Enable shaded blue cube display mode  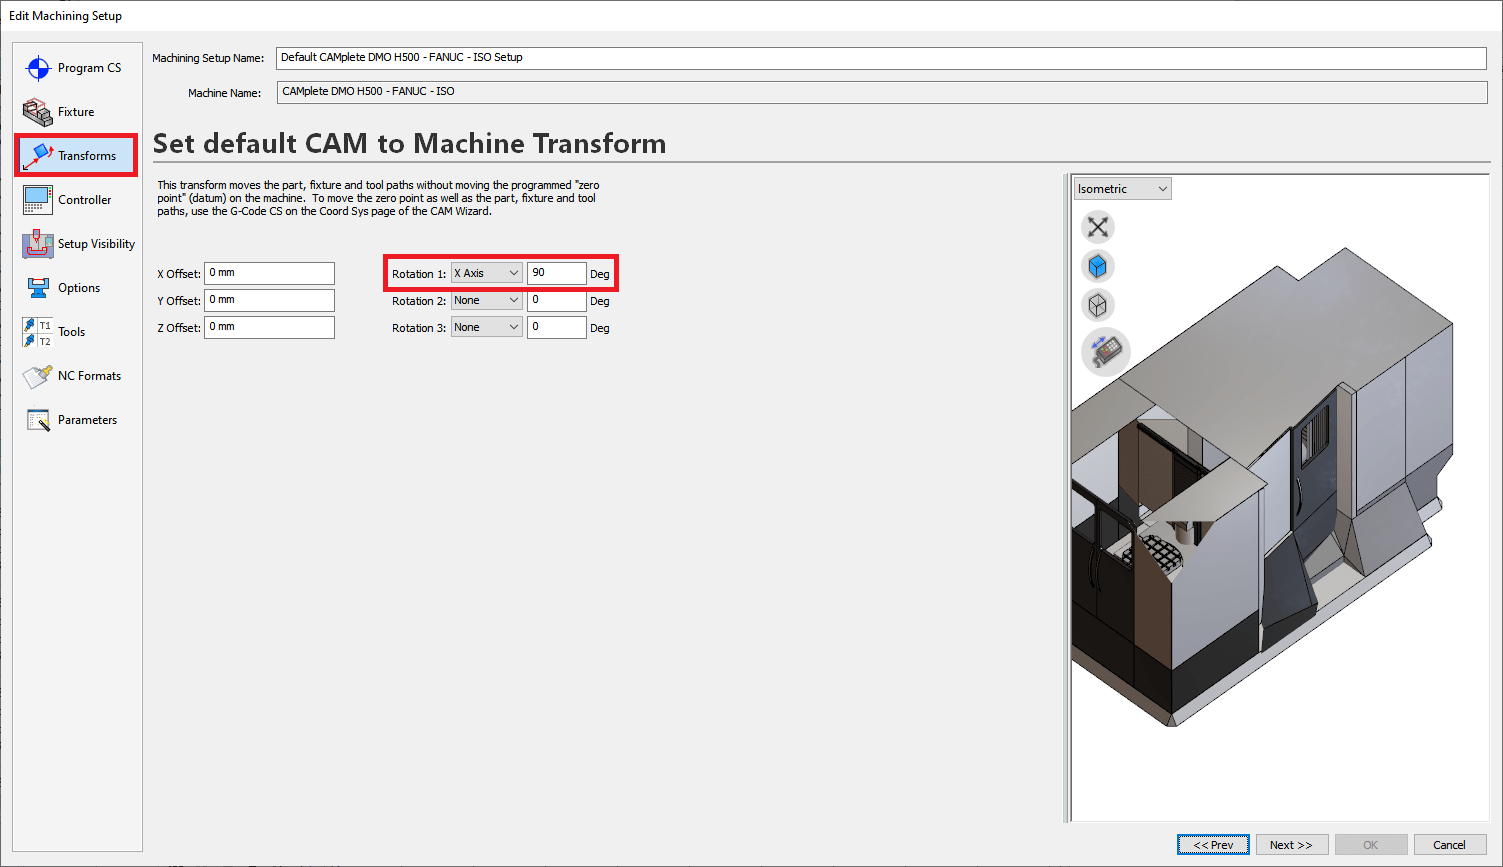click(1098, 266)
